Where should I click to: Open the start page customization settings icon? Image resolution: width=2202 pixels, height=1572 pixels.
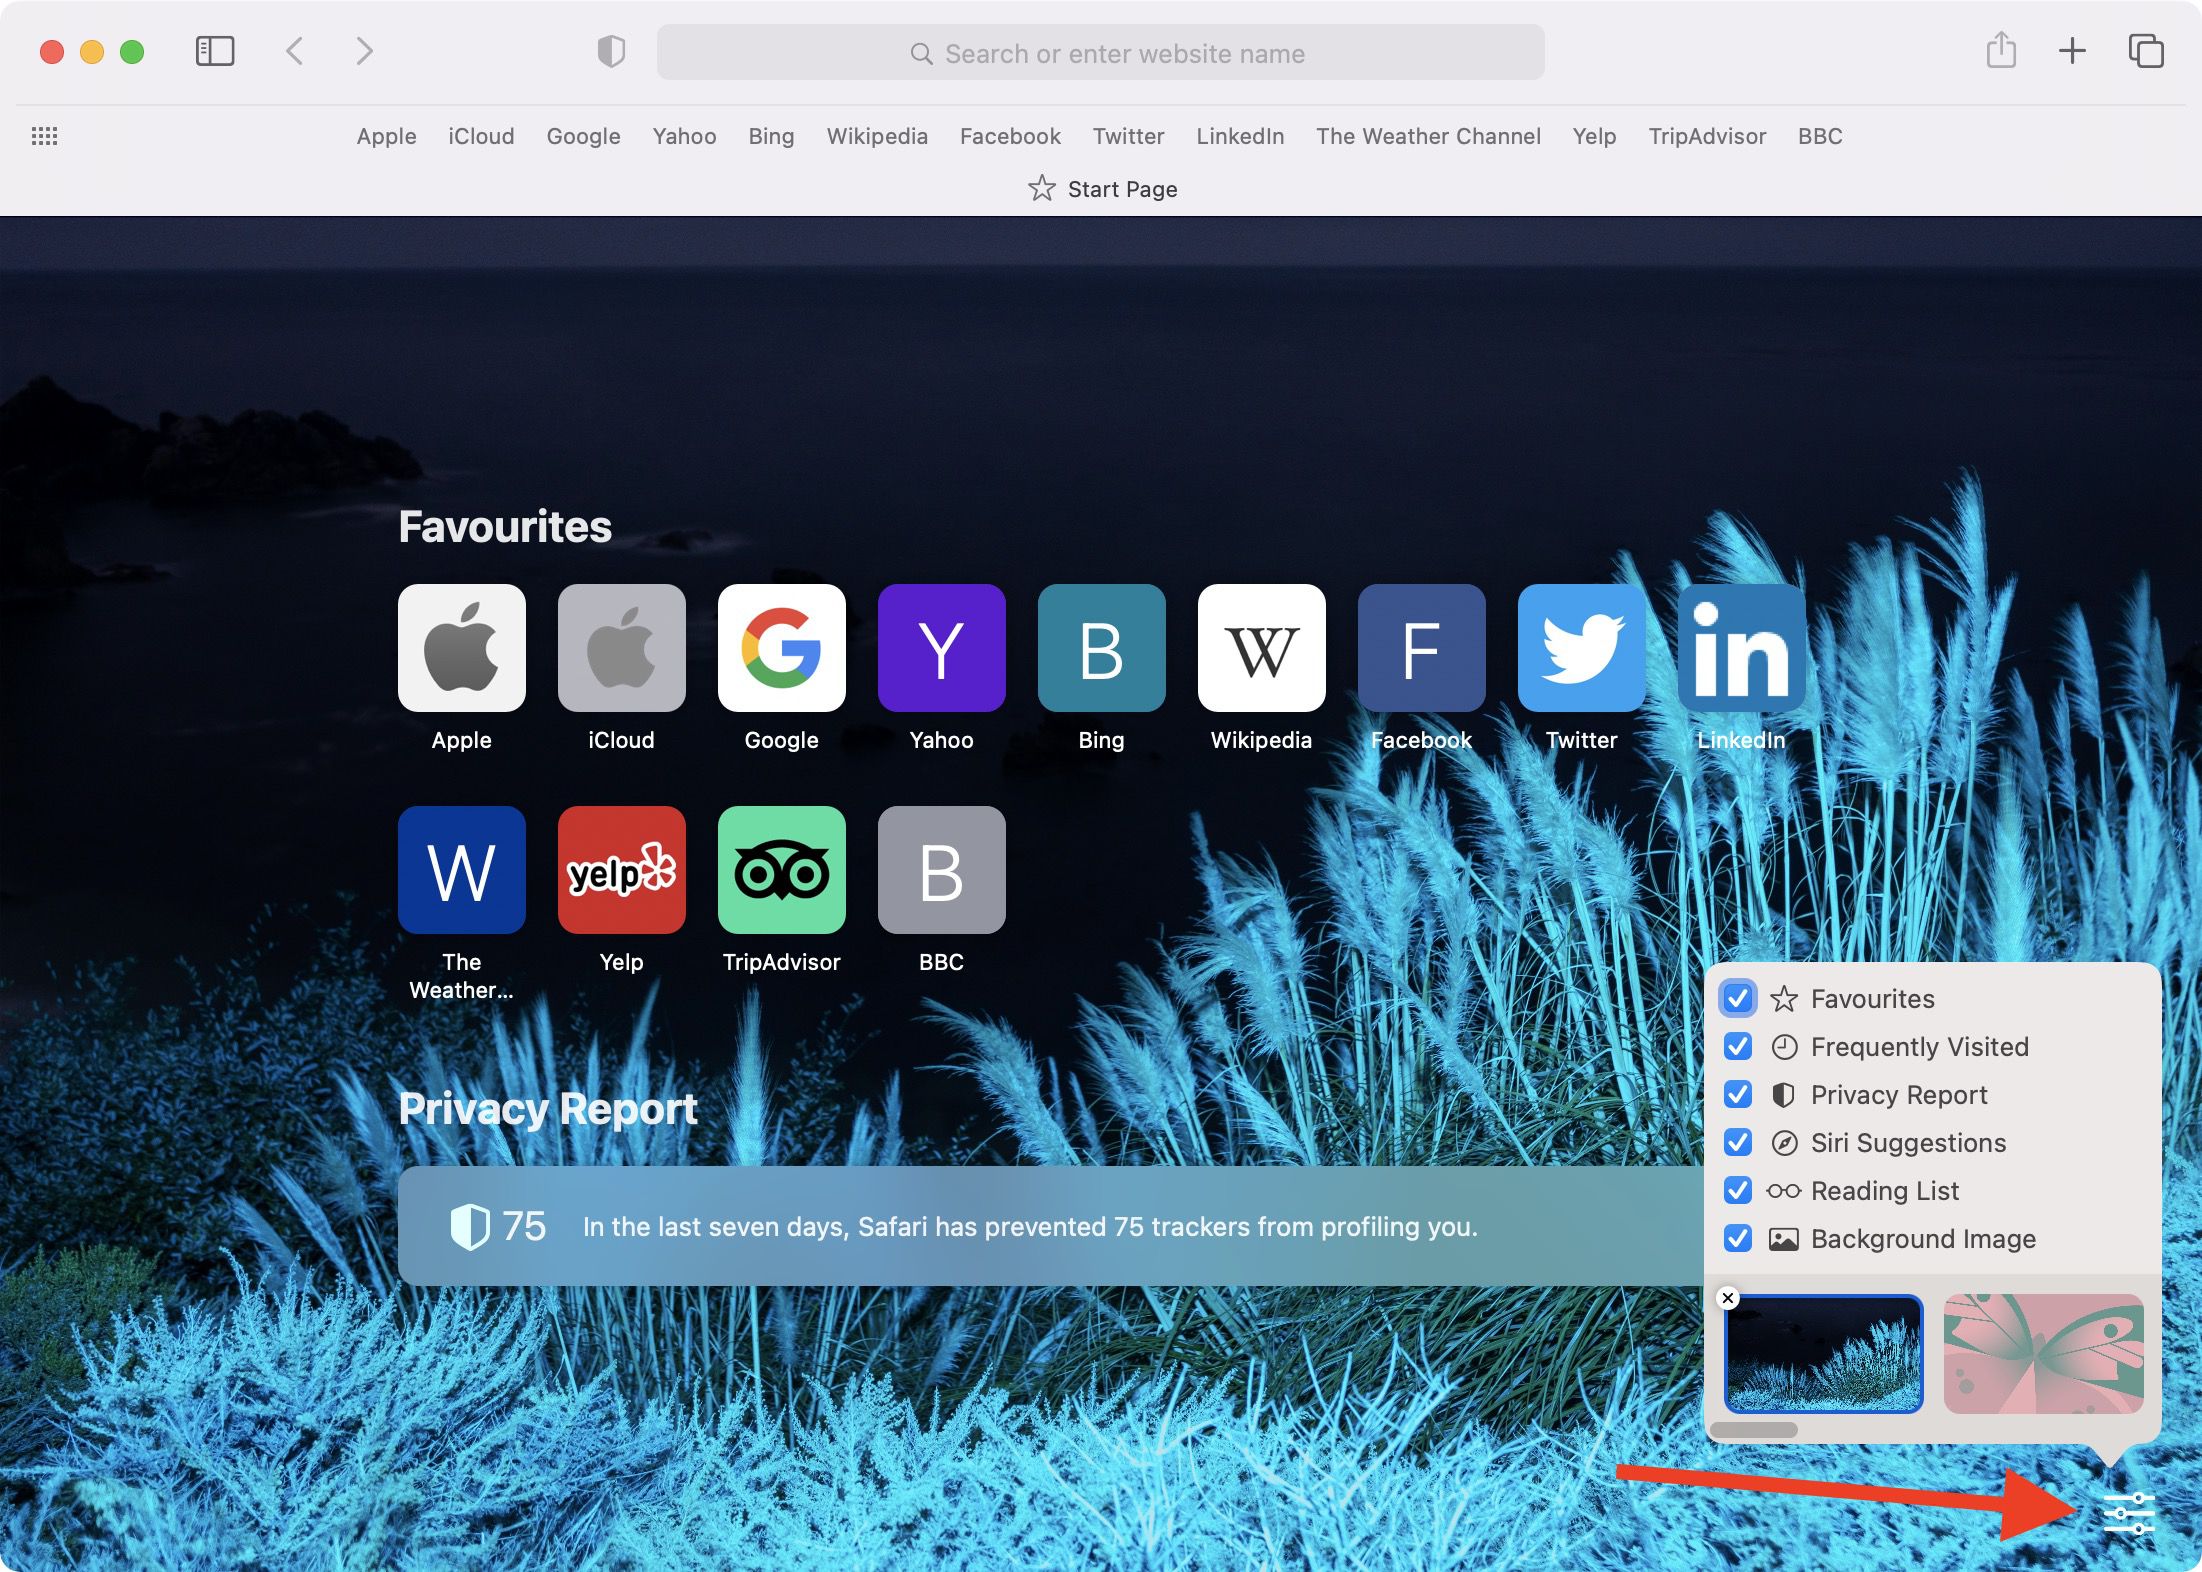tap(2128, 1512)
